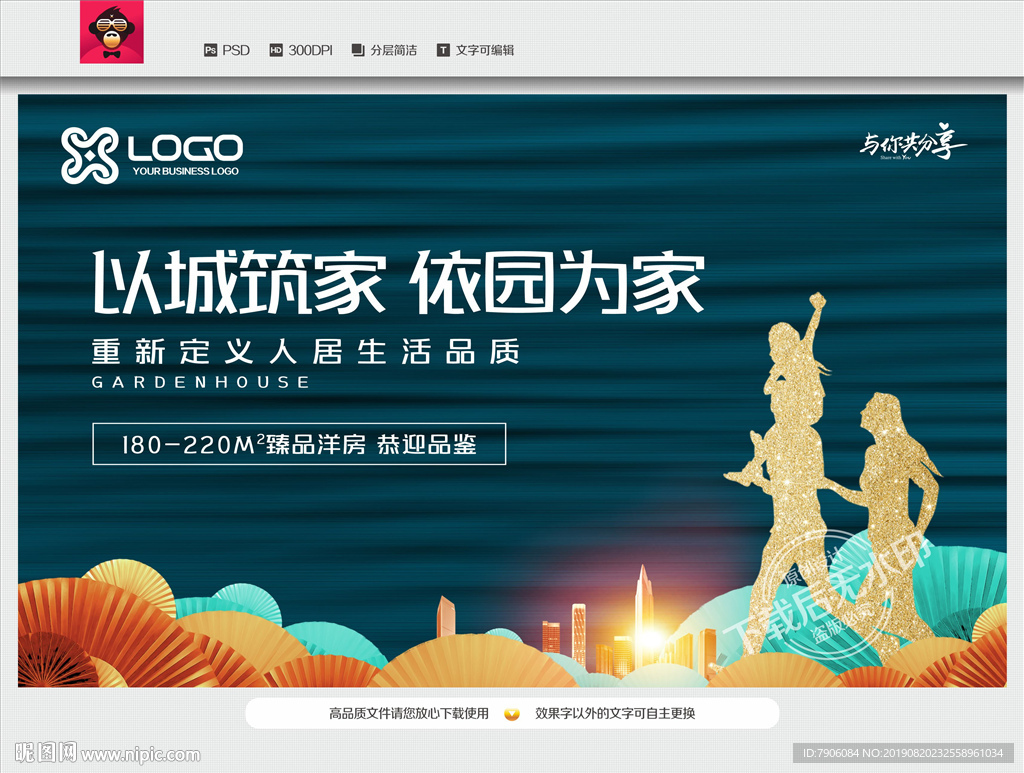Click the GARDENHOUSE subtitle text
1024x773 pixels.
(x=200, y=382)
